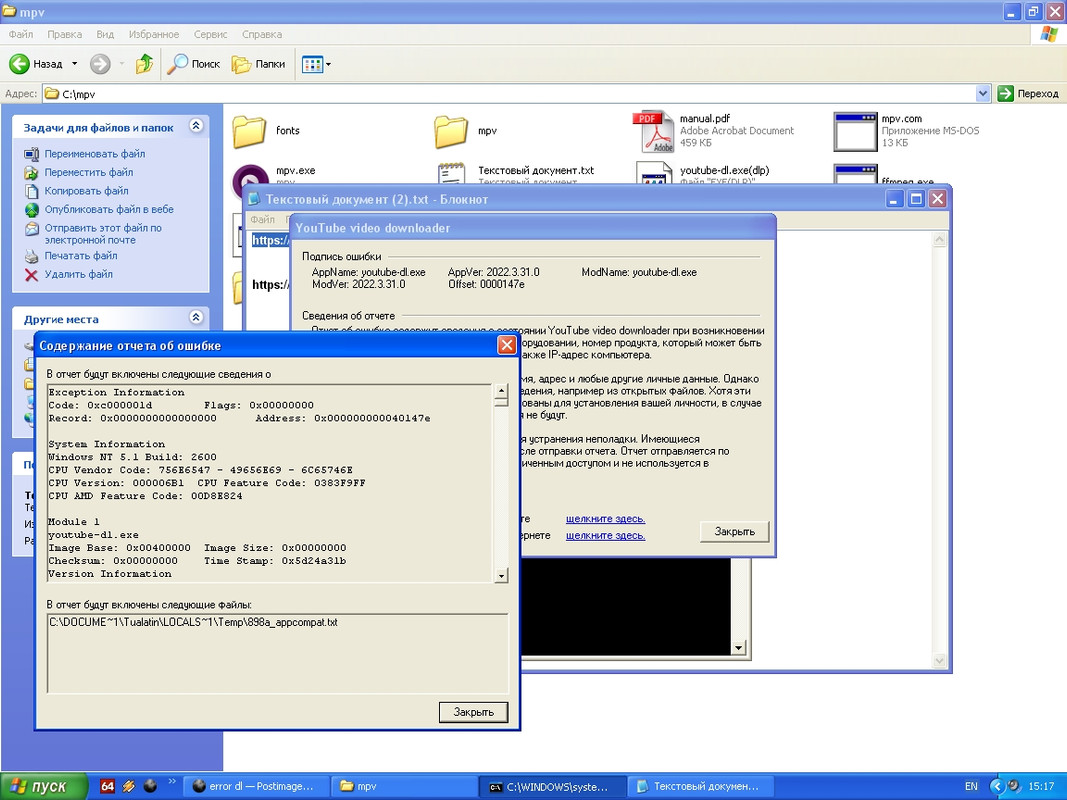Select the manual.pdf Acrobat icon
Screen dimensions: 1067x800
[x=653, y=131]
